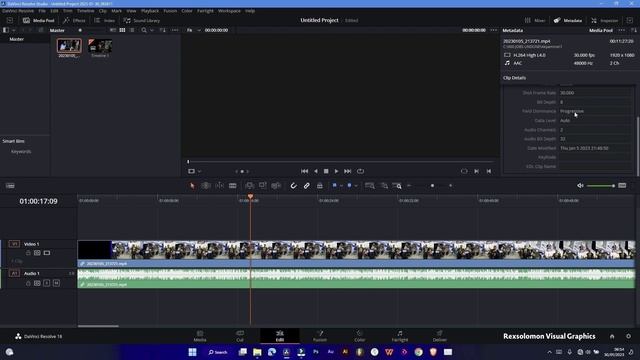640x360 pixels.
Task: Open the Sound Library panel
Action: click(142, 20)
